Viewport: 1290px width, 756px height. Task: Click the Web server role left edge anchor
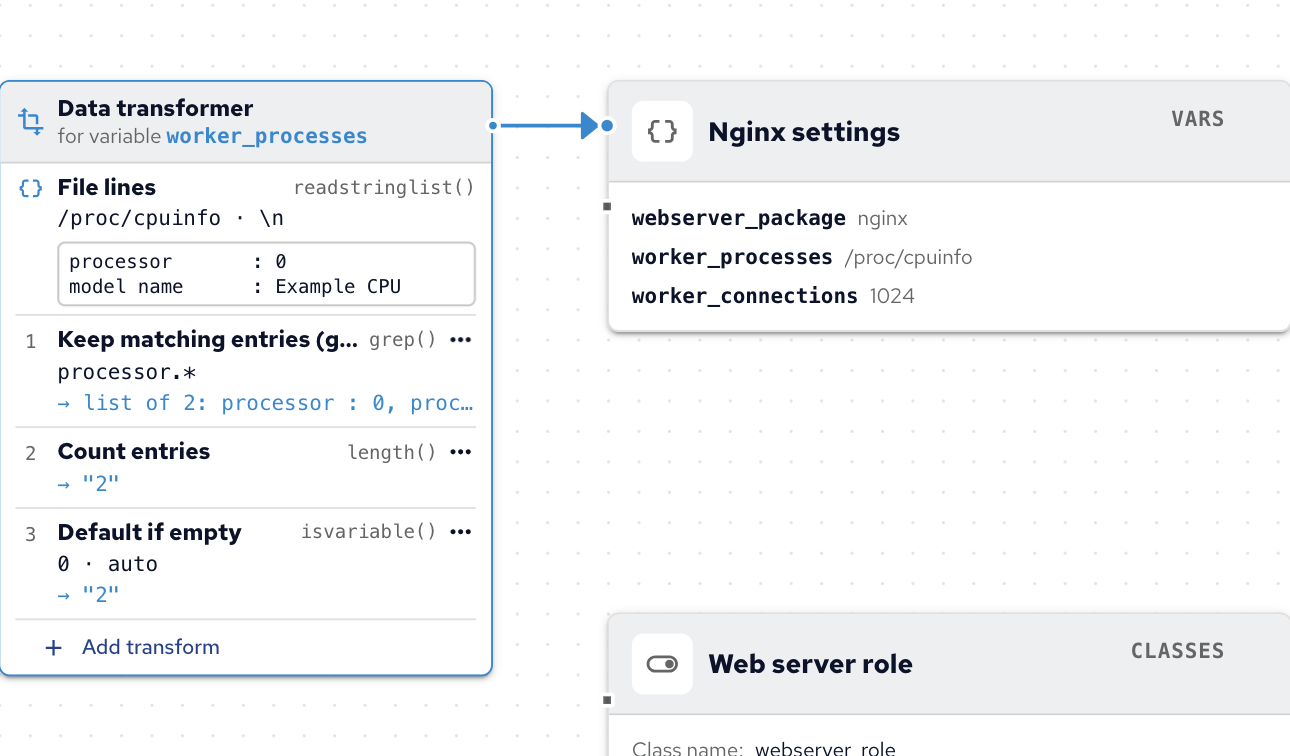(x=607, y=700)
